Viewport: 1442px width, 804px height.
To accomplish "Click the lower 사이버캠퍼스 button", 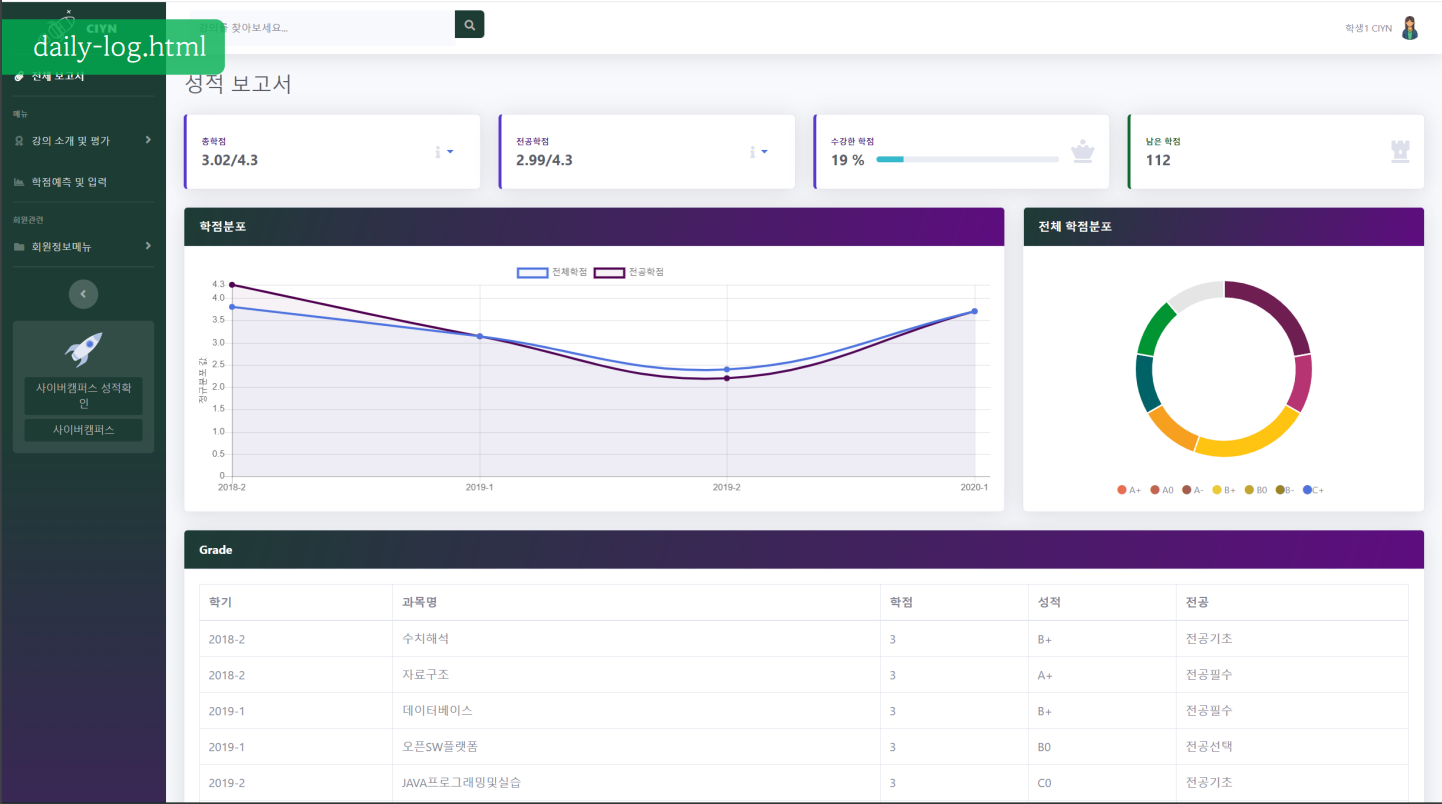I will (83, 430).
